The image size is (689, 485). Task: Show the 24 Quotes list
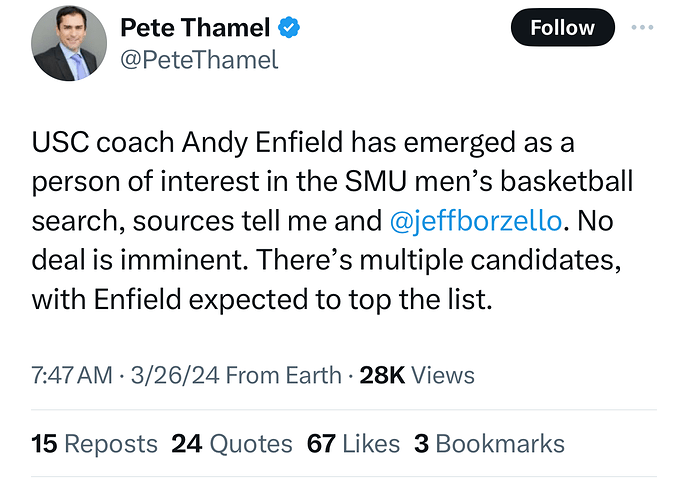pos(232,444)
